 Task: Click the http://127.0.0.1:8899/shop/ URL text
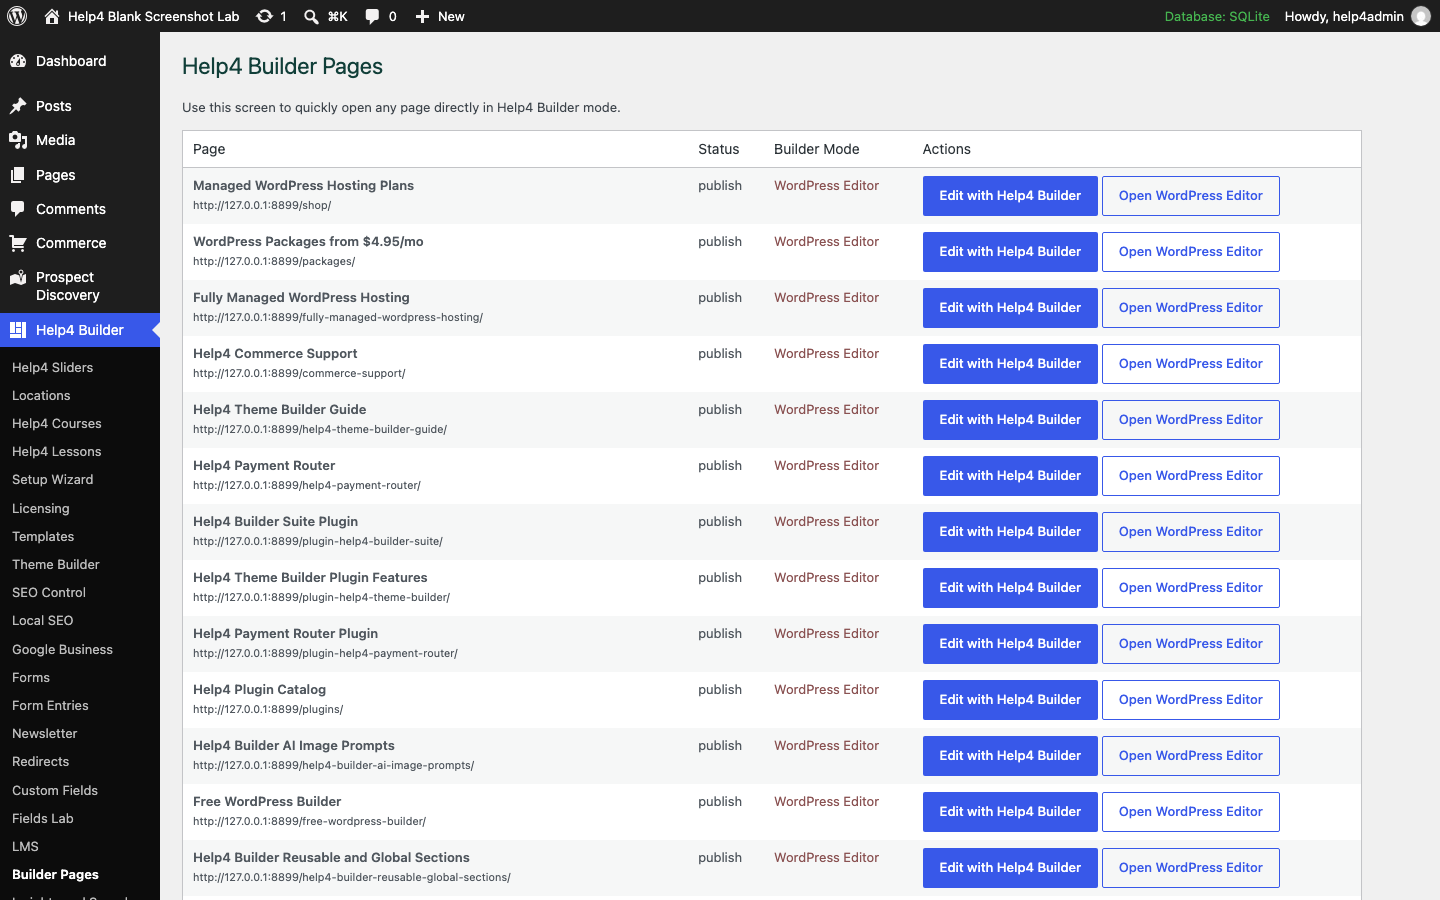(262, 205)
